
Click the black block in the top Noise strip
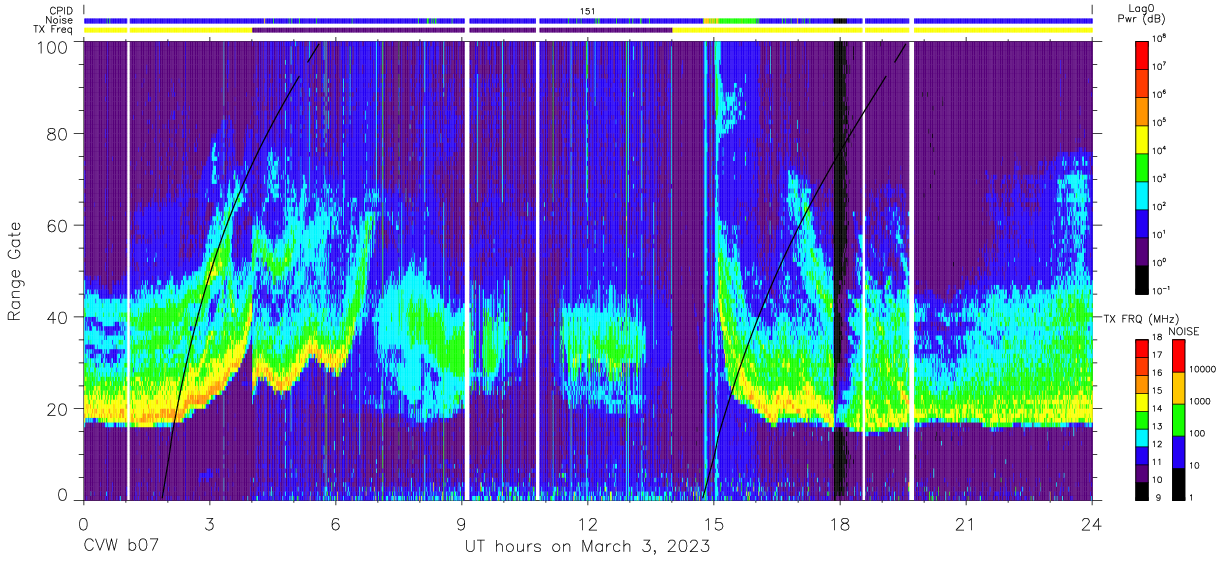tap(840, 20)
